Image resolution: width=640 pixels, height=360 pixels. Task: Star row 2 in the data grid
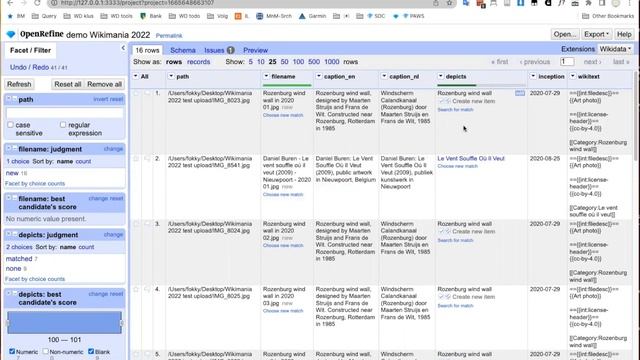pyautogui.click(x=136, y=159)
